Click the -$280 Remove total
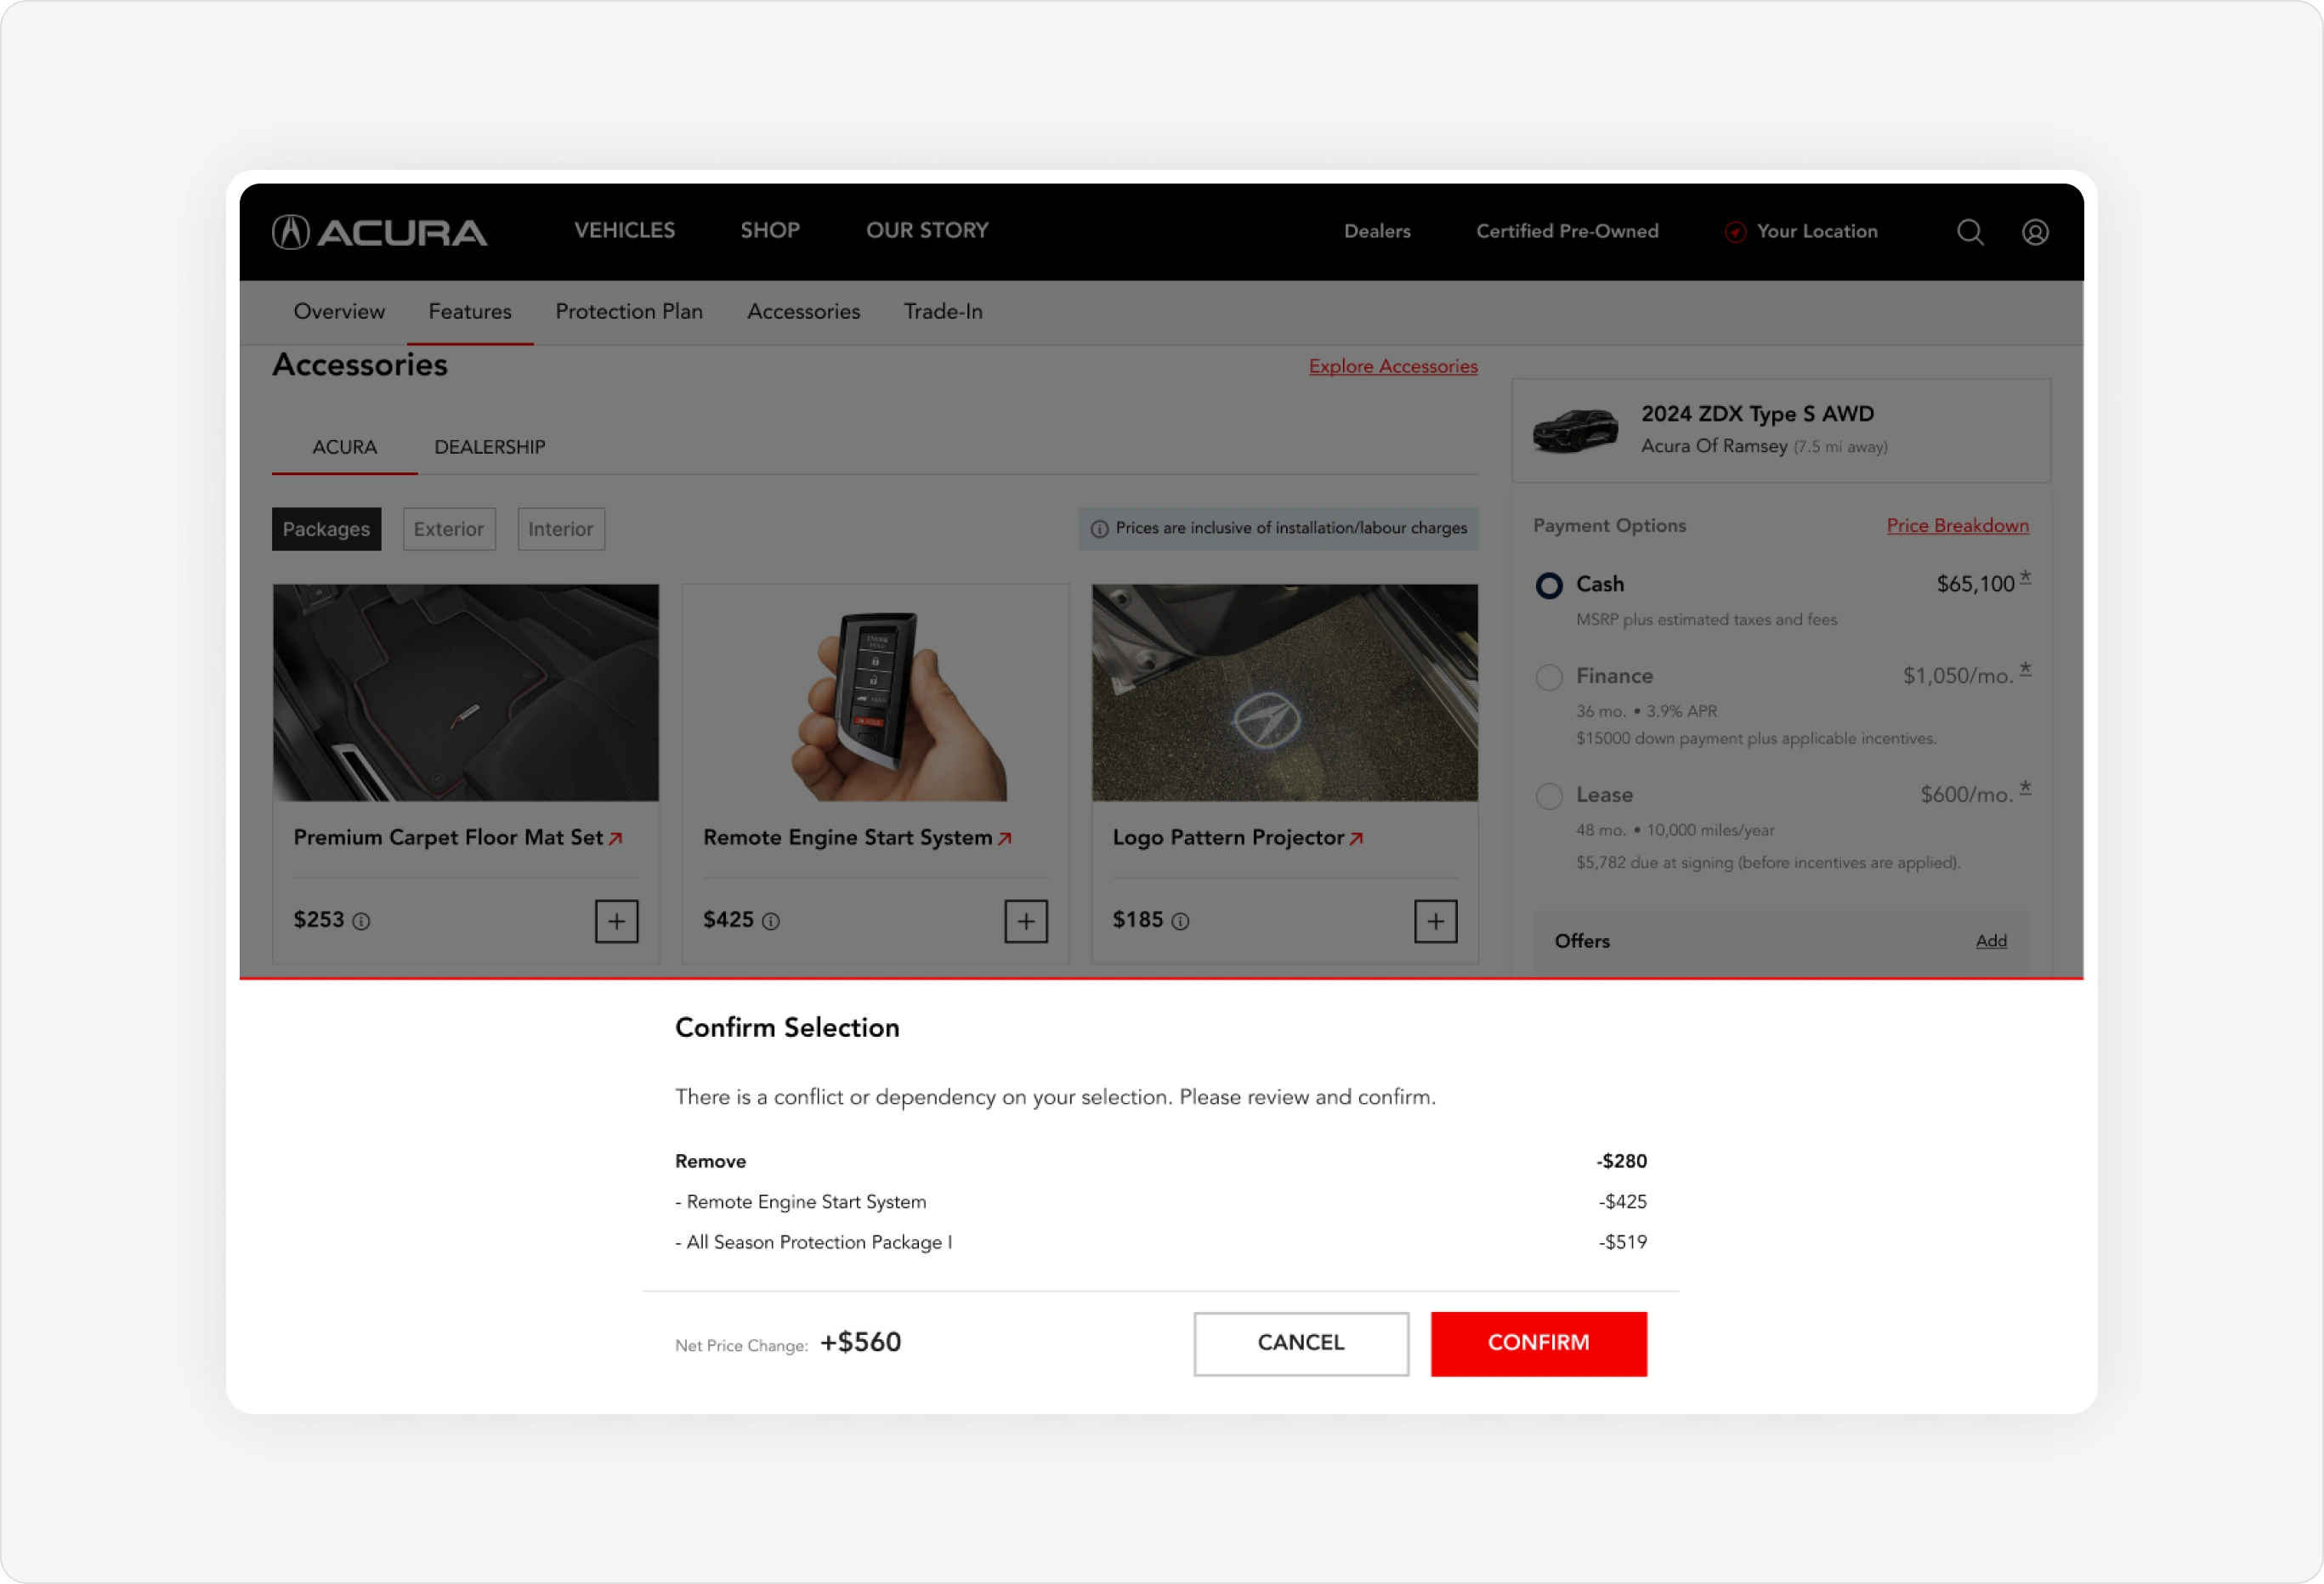2324x1584 pixels. click(1622, 1162)
